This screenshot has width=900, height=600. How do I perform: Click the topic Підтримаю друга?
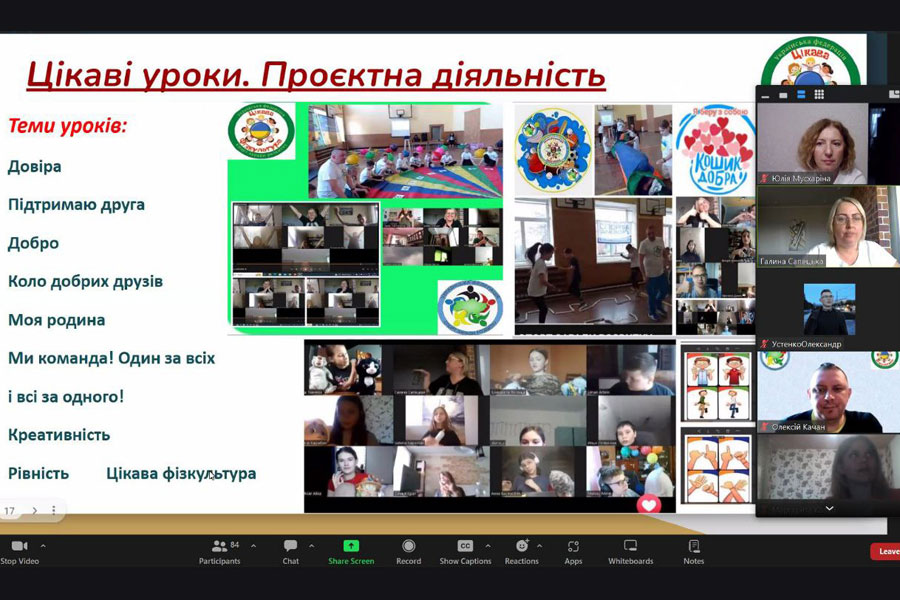click(76, 205)
